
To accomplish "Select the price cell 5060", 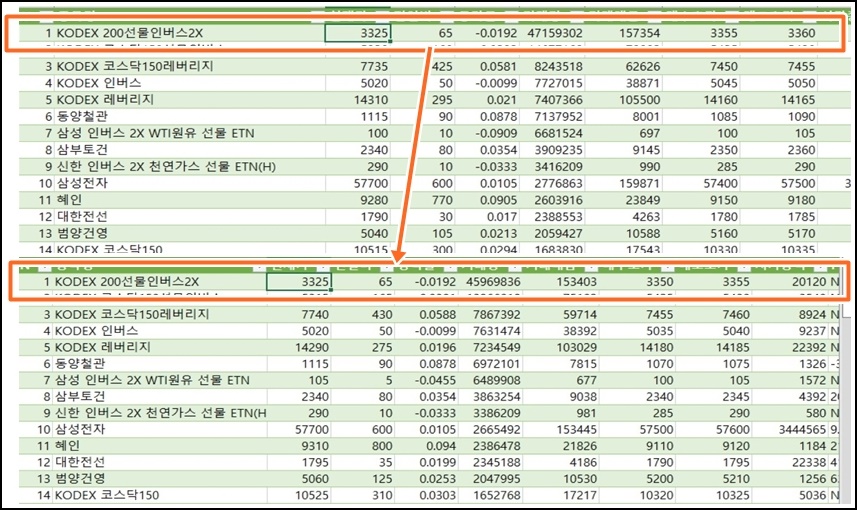I will [299, 479].
